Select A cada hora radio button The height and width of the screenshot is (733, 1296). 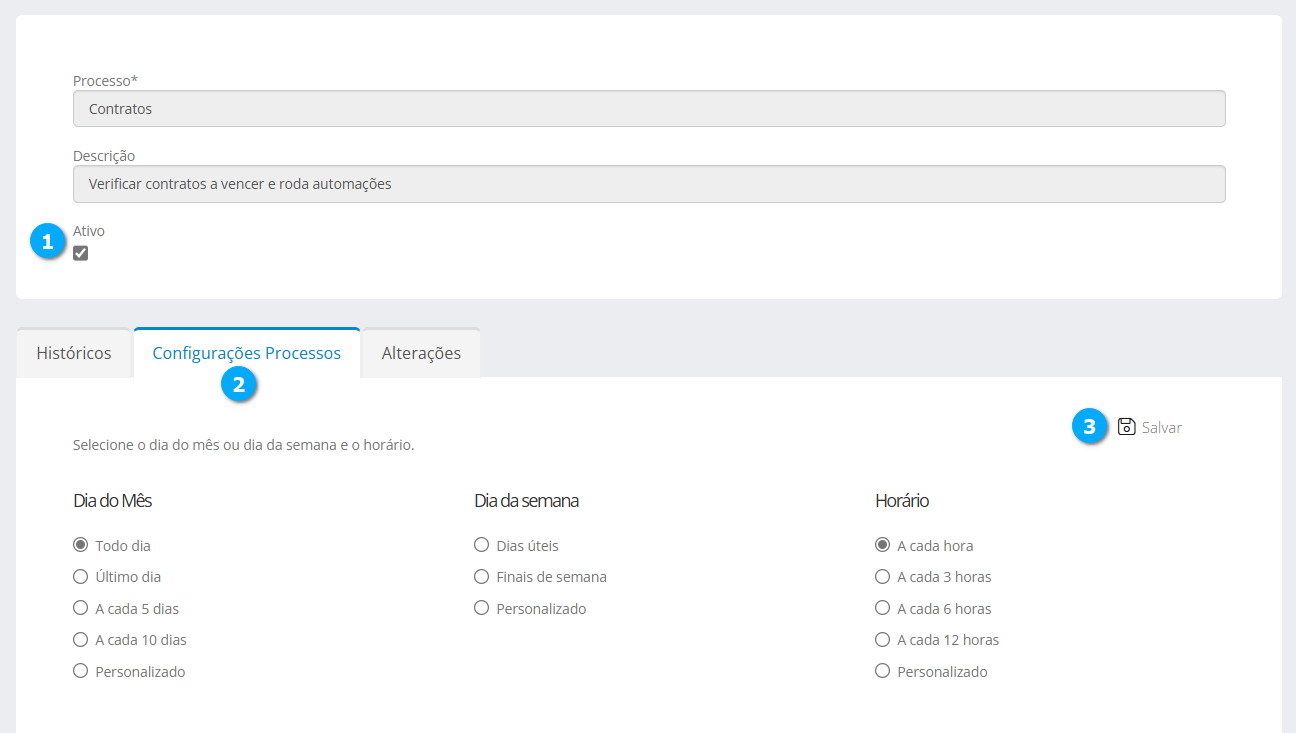pos(882,545)
